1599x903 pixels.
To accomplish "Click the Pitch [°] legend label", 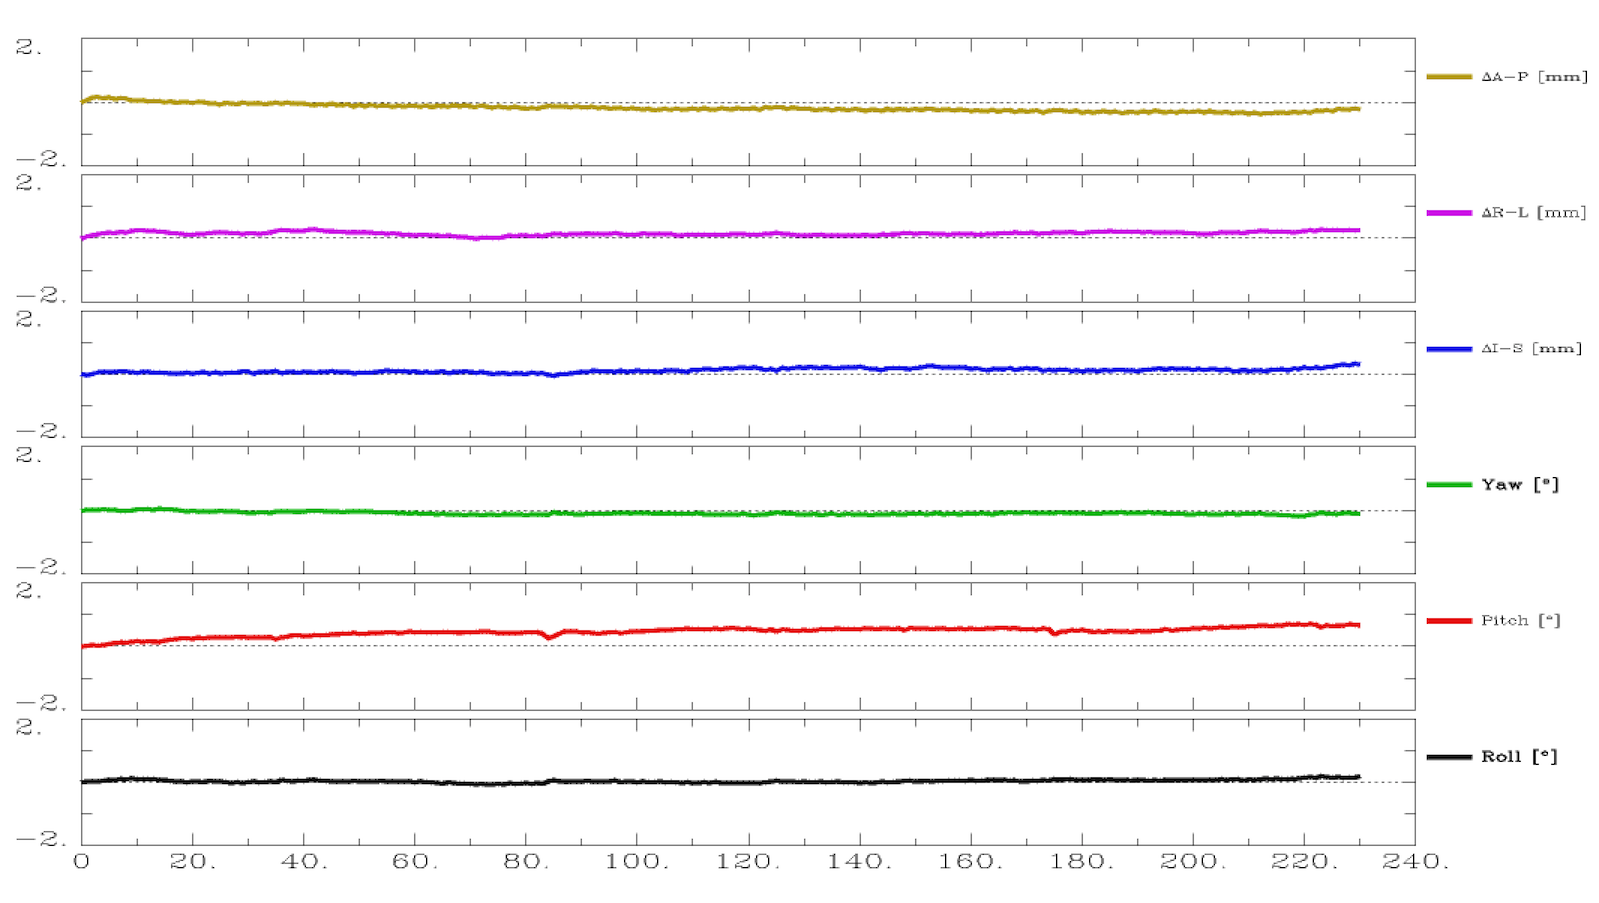I will pos(1520,621).
